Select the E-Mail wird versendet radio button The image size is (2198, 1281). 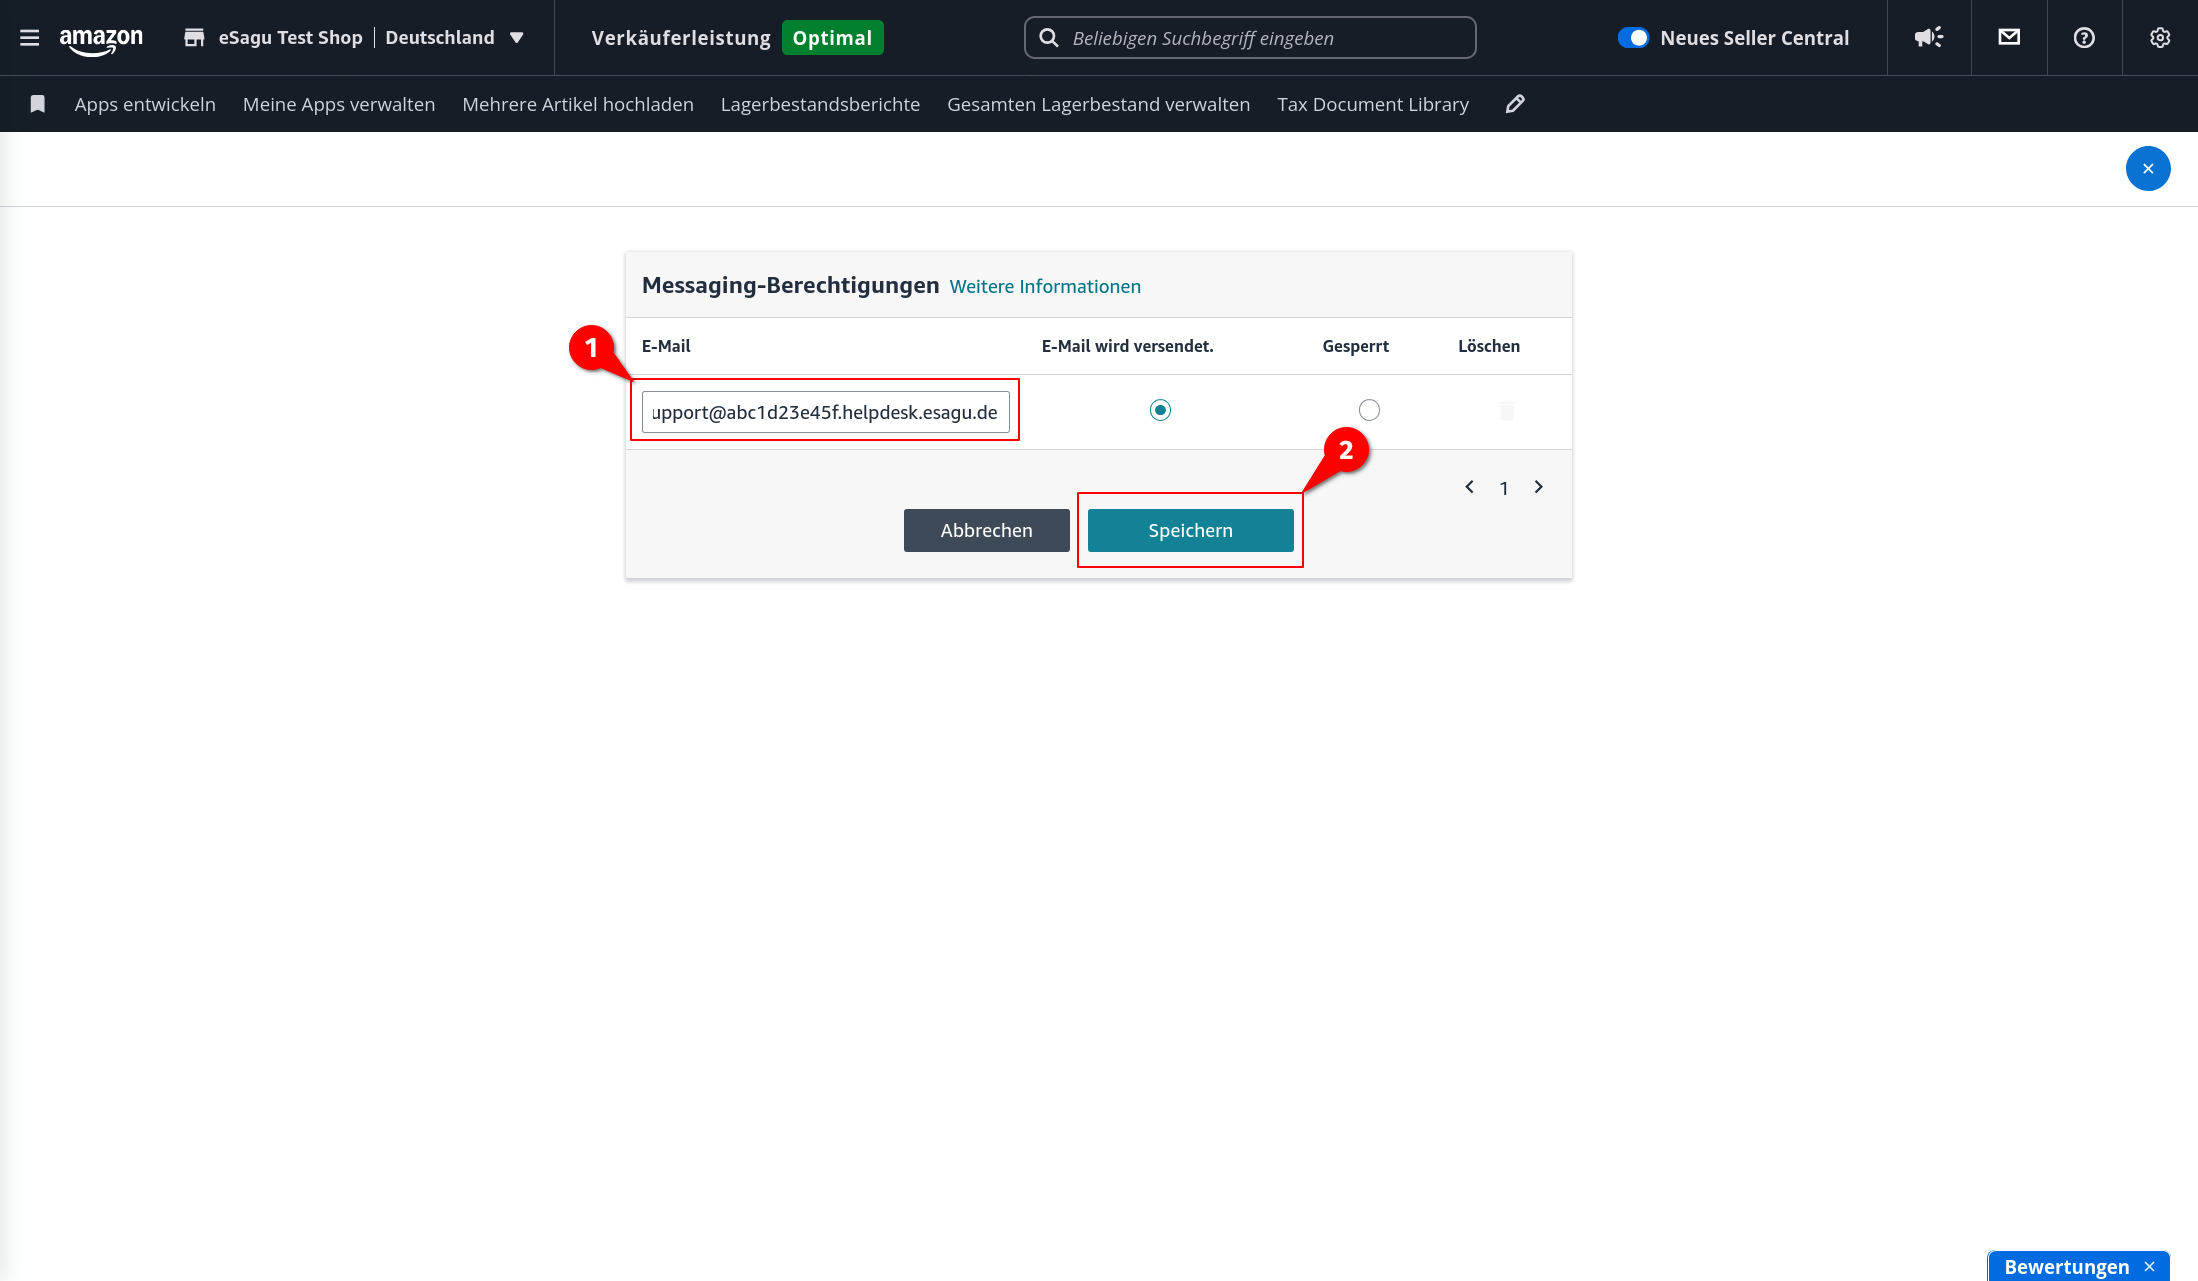coord(1160,410)
